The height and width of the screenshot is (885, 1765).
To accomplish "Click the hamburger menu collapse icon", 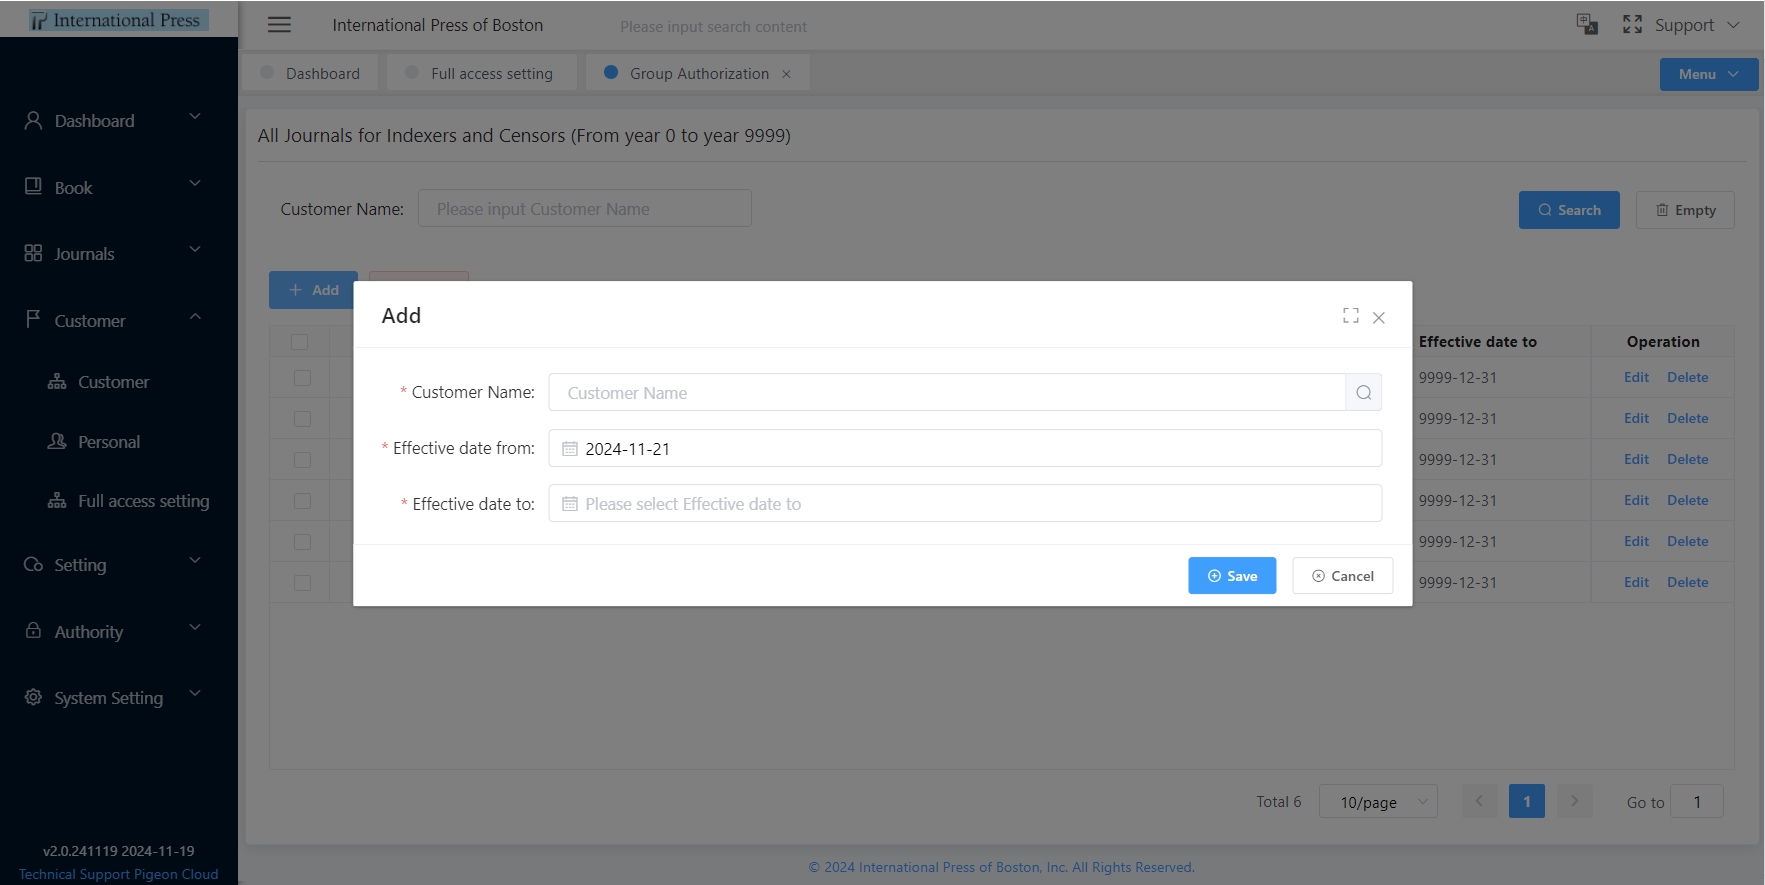I will [x=279, y=25].
